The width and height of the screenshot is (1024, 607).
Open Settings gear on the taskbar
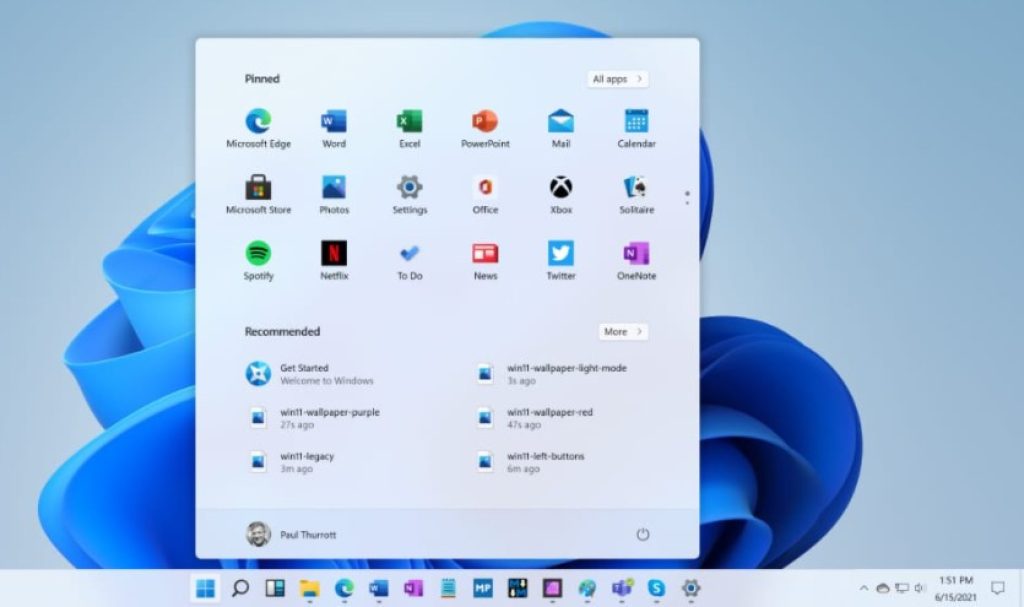(x=691, y=589)
